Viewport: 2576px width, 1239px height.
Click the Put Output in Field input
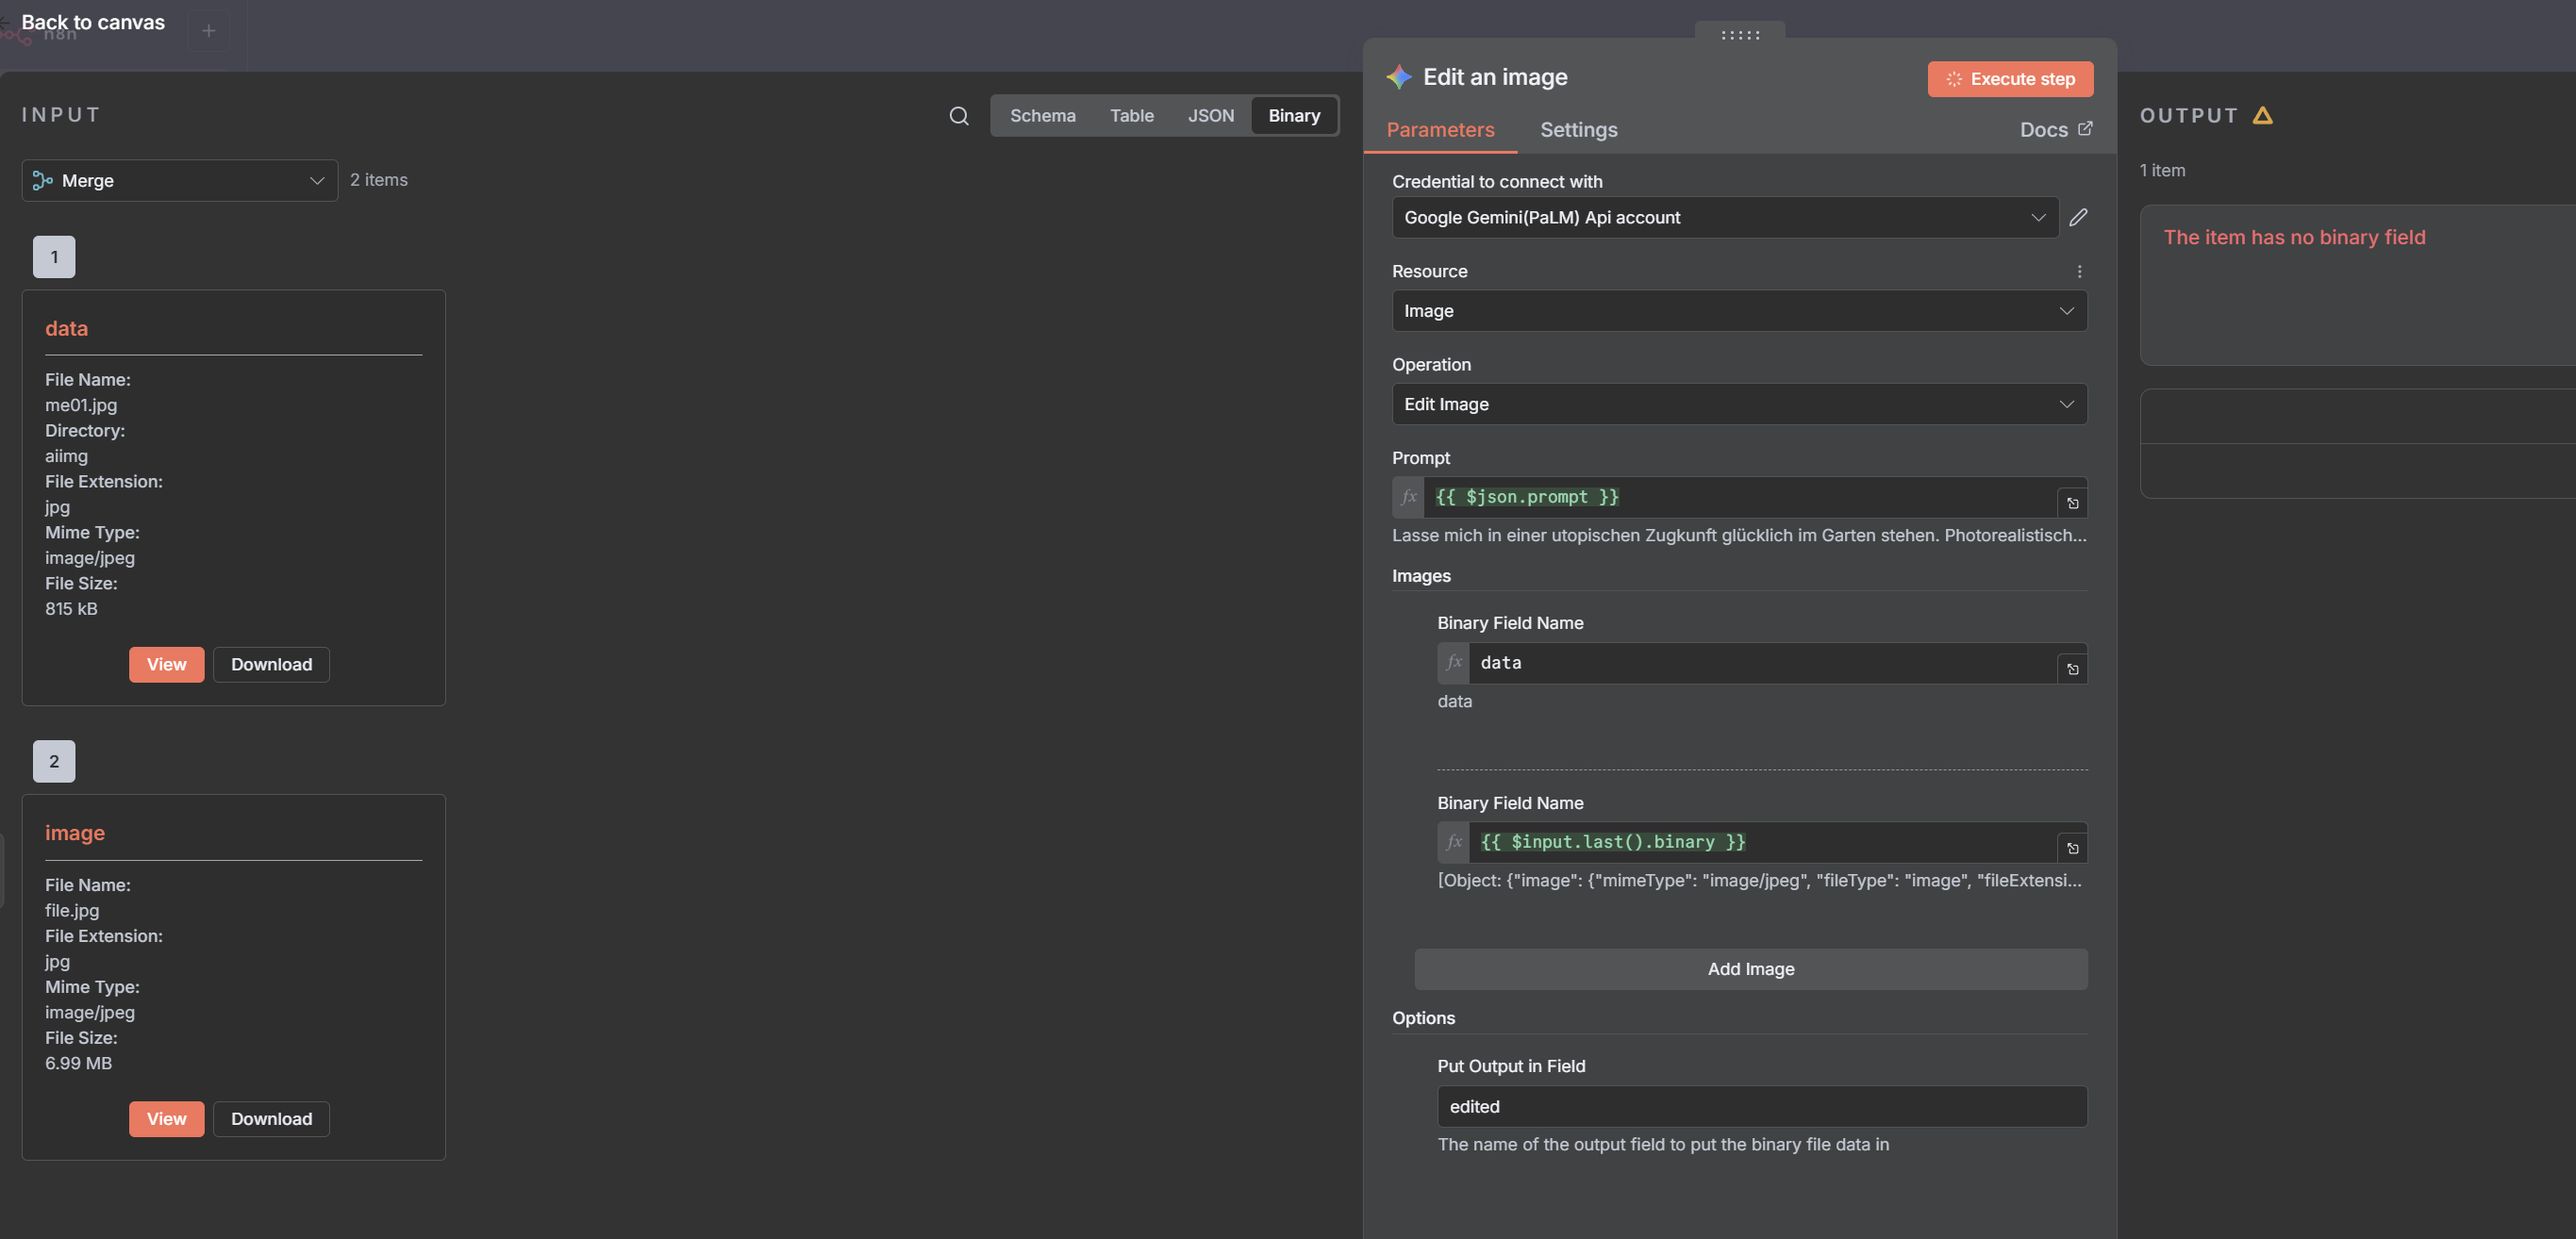pyautogui.click(x=1761, y=1107)
